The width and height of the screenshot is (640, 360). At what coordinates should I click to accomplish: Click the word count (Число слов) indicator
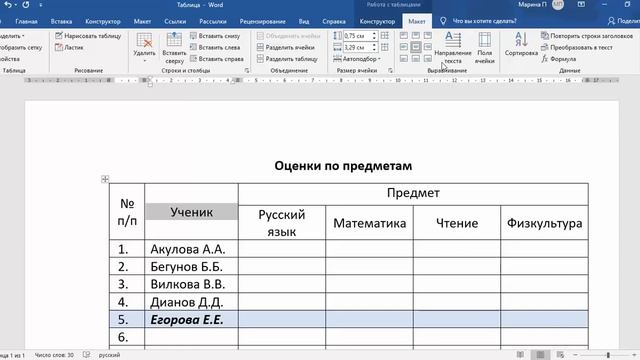click(x=54, y=355)
